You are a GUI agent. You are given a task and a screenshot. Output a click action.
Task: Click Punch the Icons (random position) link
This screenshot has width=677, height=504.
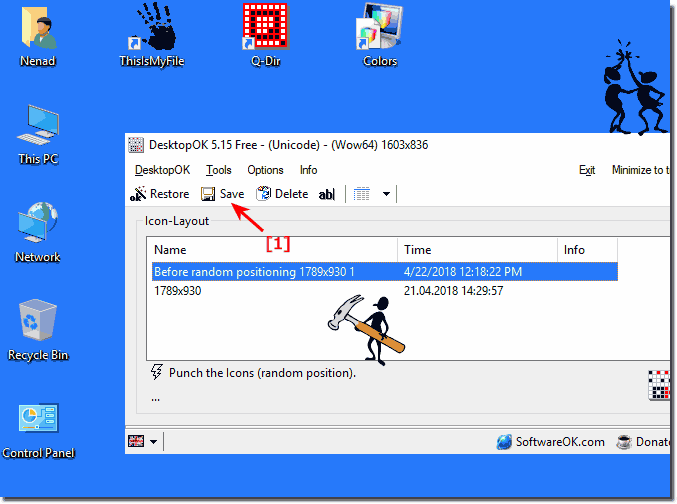(262, 373)
